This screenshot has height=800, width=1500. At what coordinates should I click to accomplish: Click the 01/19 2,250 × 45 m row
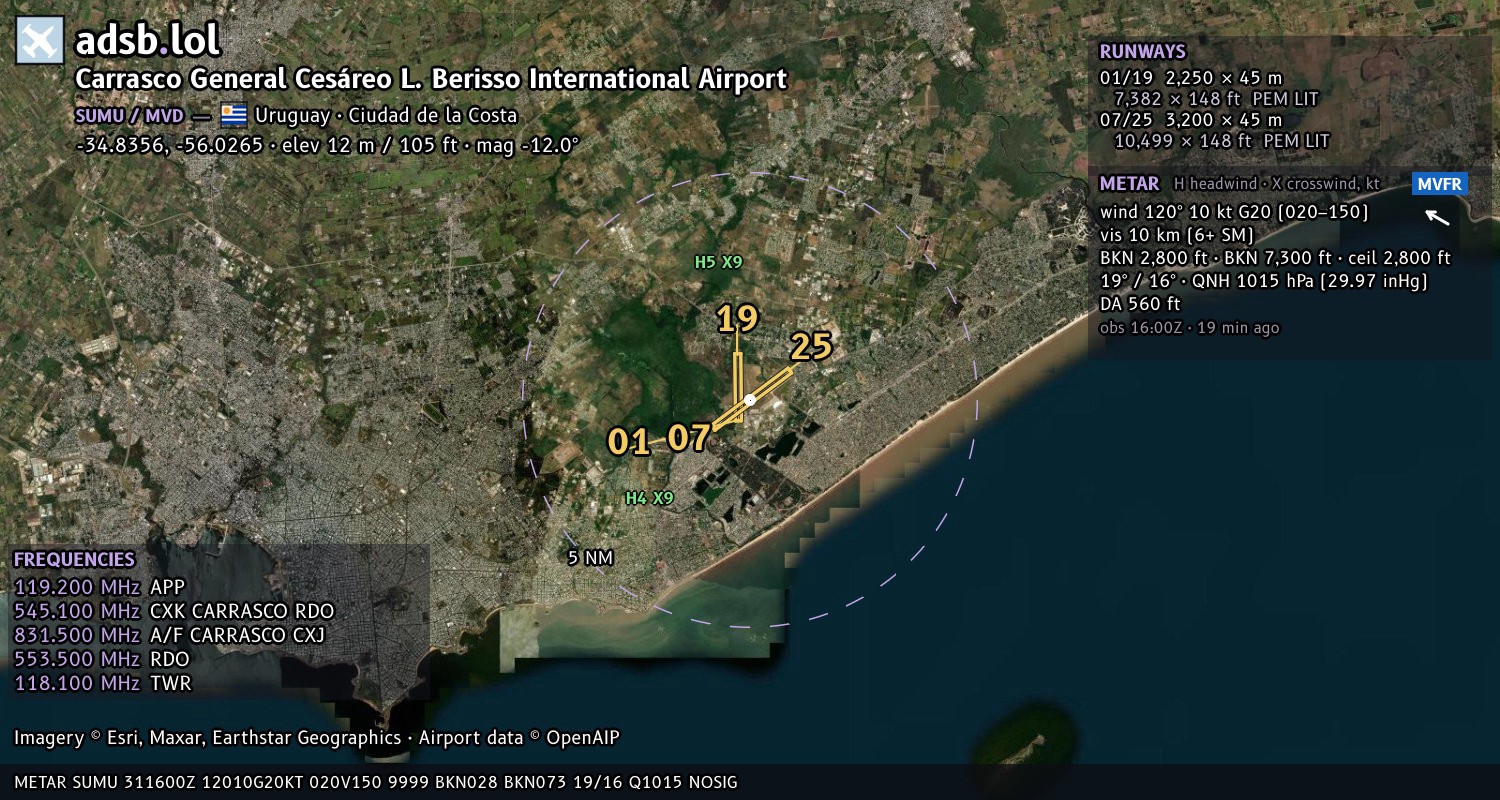pyautogui.click(x=1191, y=78)
